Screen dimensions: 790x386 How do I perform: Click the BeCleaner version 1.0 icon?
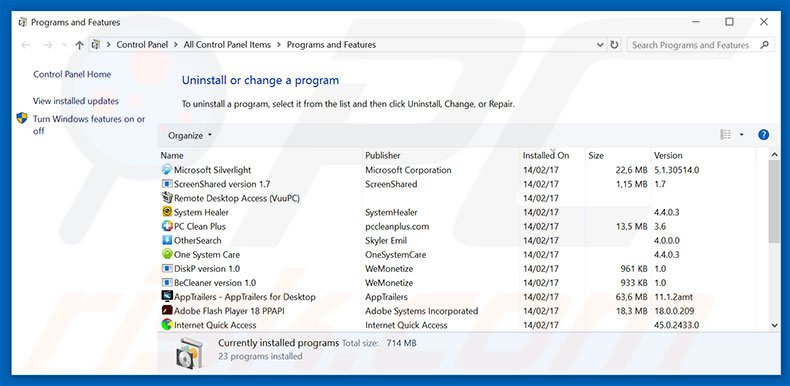[167, 283]
